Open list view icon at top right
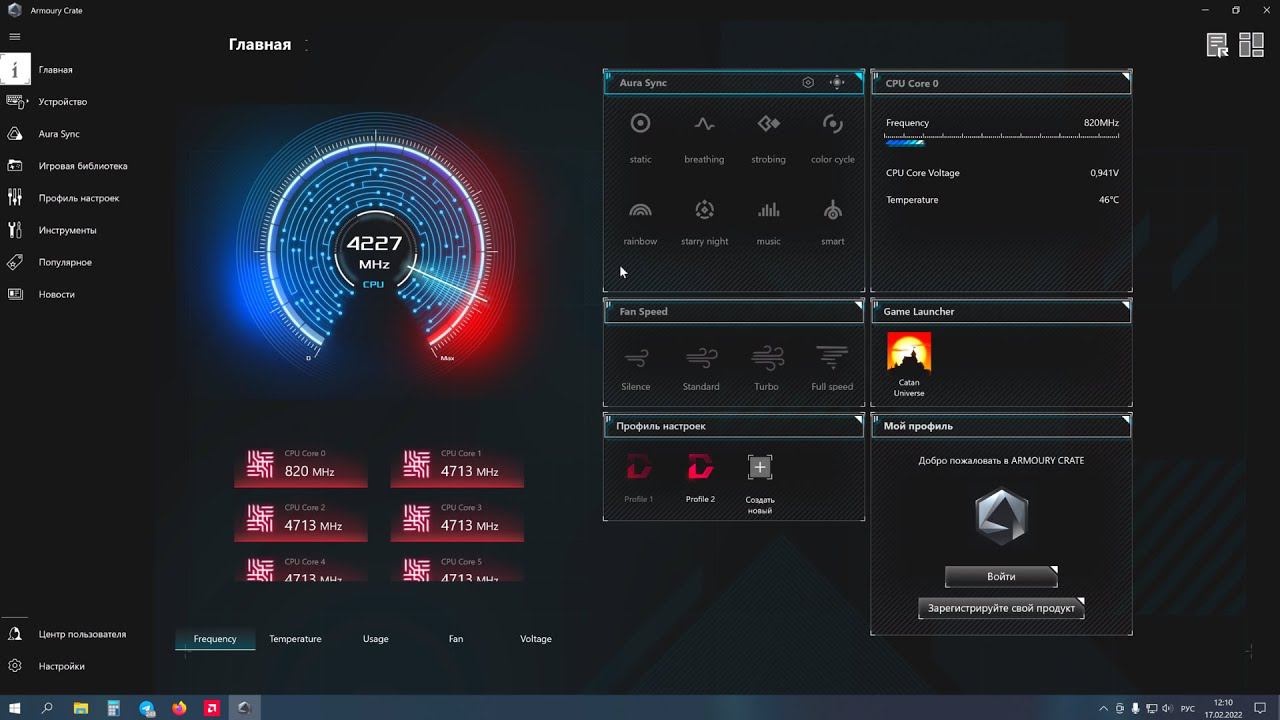Screen dimensions: 1280x720 tap(1217, 45)
